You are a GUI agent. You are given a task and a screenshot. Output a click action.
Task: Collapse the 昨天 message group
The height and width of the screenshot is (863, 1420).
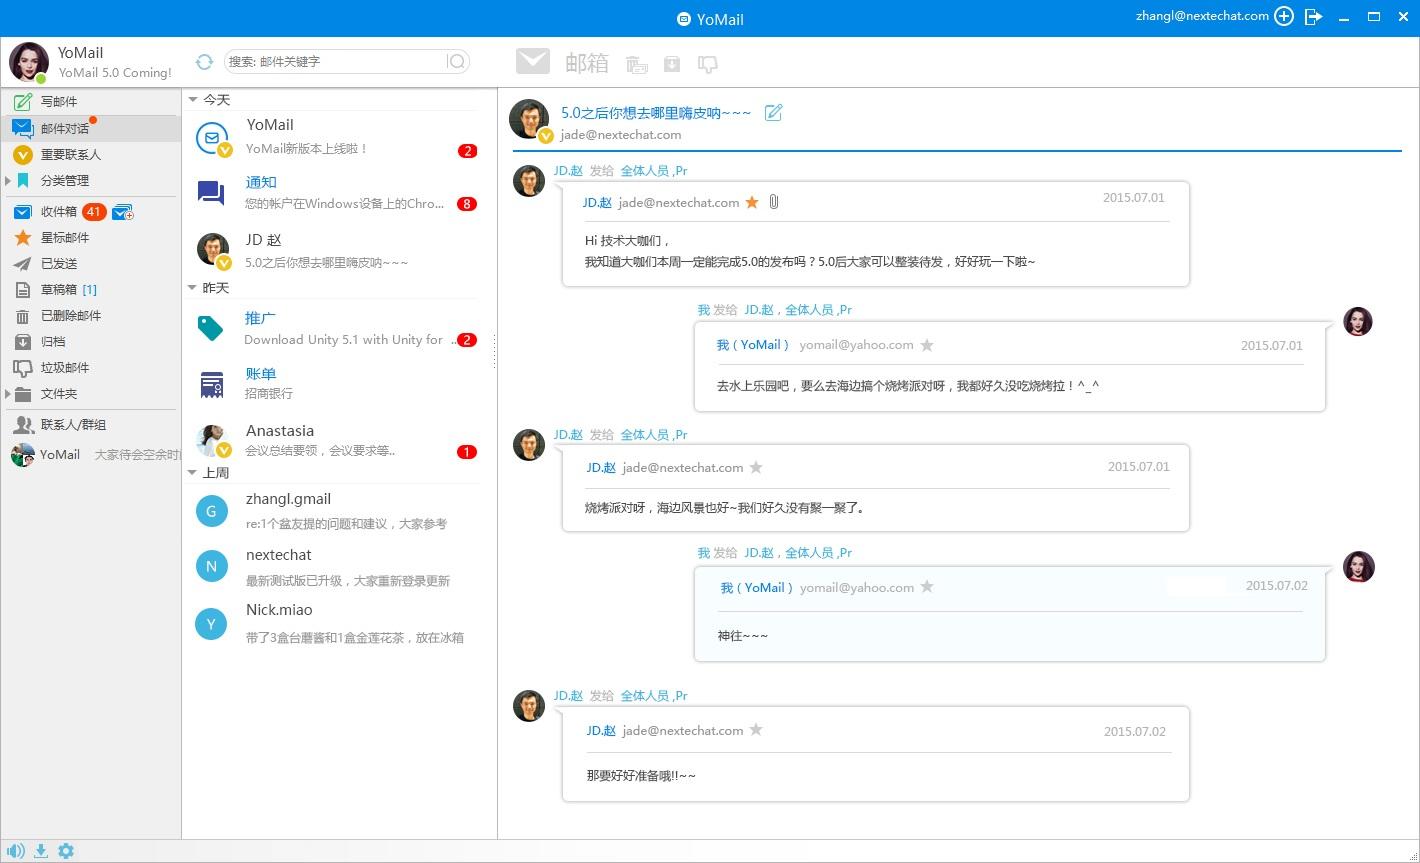point(194,288)
